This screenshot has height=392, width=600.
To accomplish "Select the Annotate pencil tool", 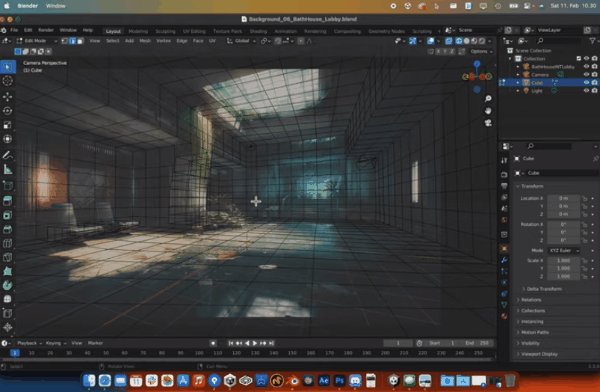I will [7, 155].
